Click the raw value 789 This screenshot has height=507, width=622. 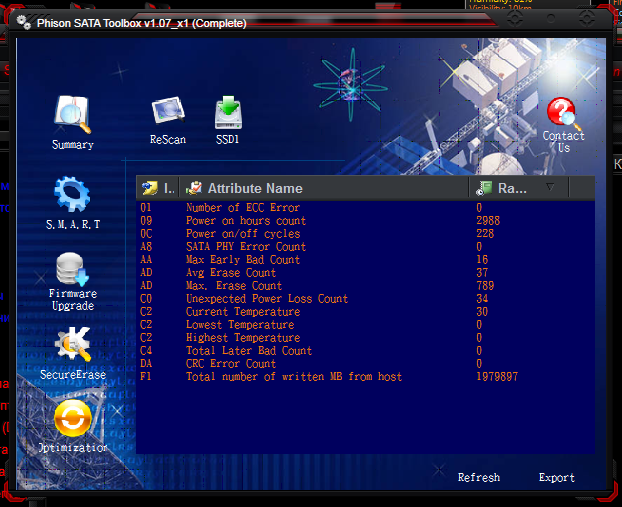485,286
